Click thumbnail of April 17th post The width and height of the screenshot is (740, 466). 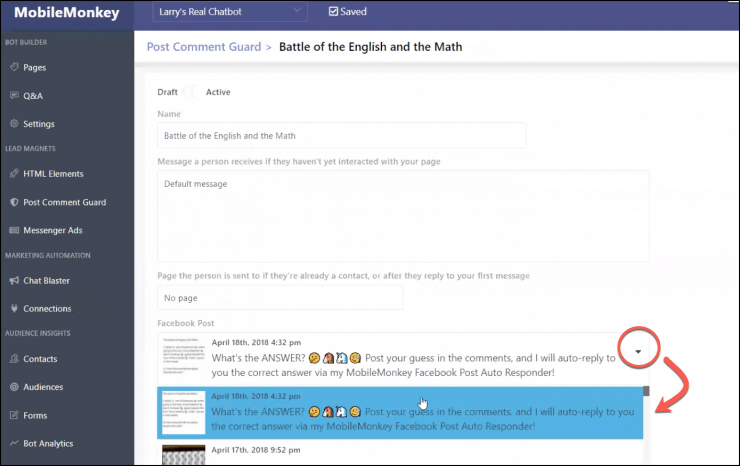coord(184,455)
